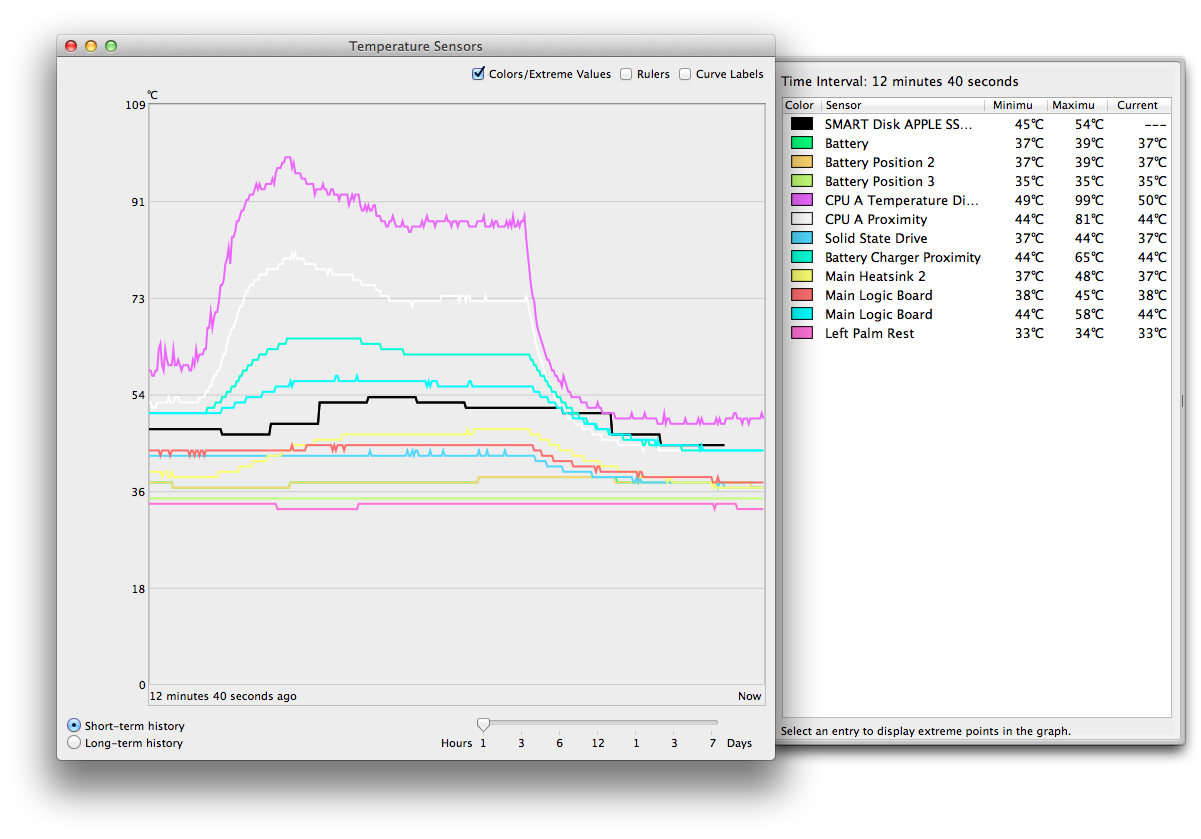
Task: Click the white CPU A Proximity swatch
Action: click(x=802, y=219)
